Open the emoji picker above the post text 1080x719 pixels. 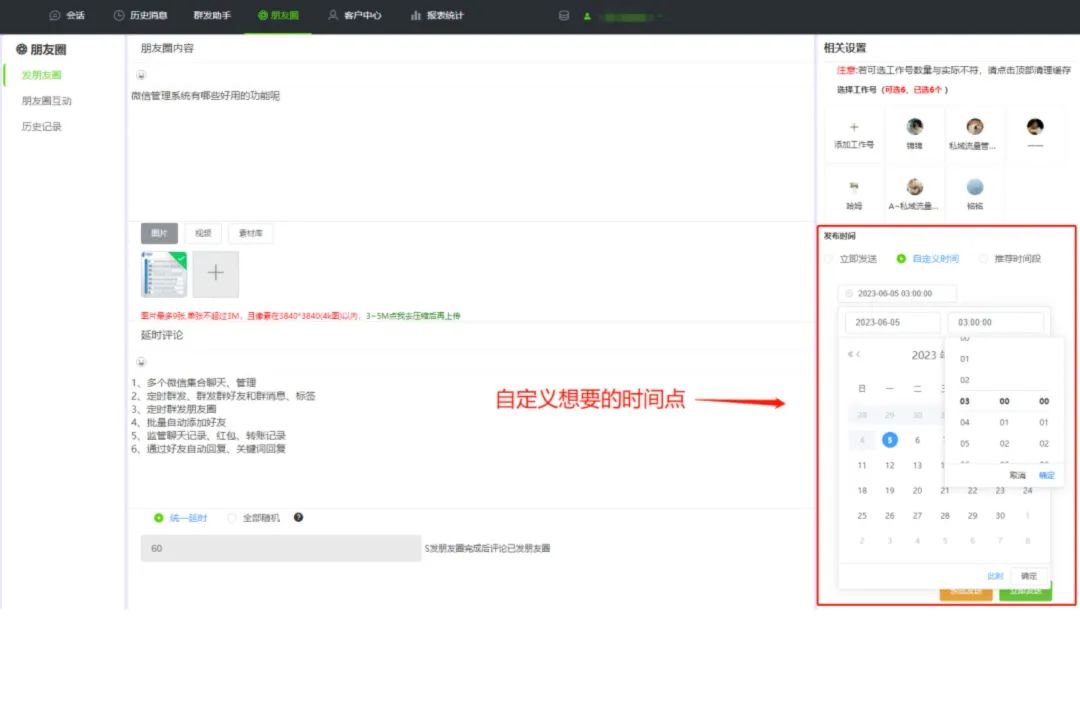click(141, 75)
